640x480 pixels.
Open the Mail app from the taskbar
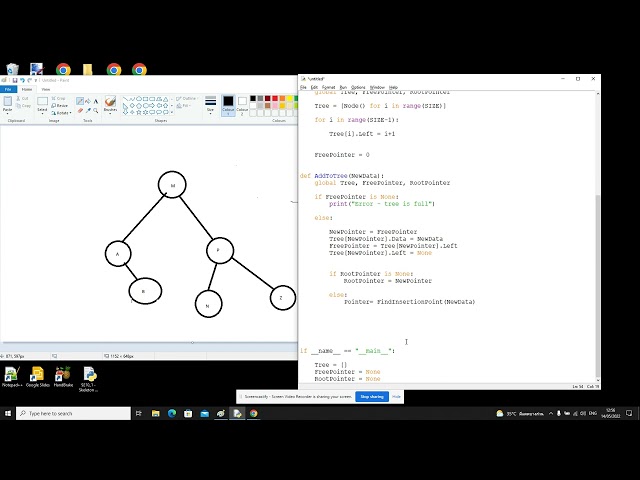(x=204, y=413)
